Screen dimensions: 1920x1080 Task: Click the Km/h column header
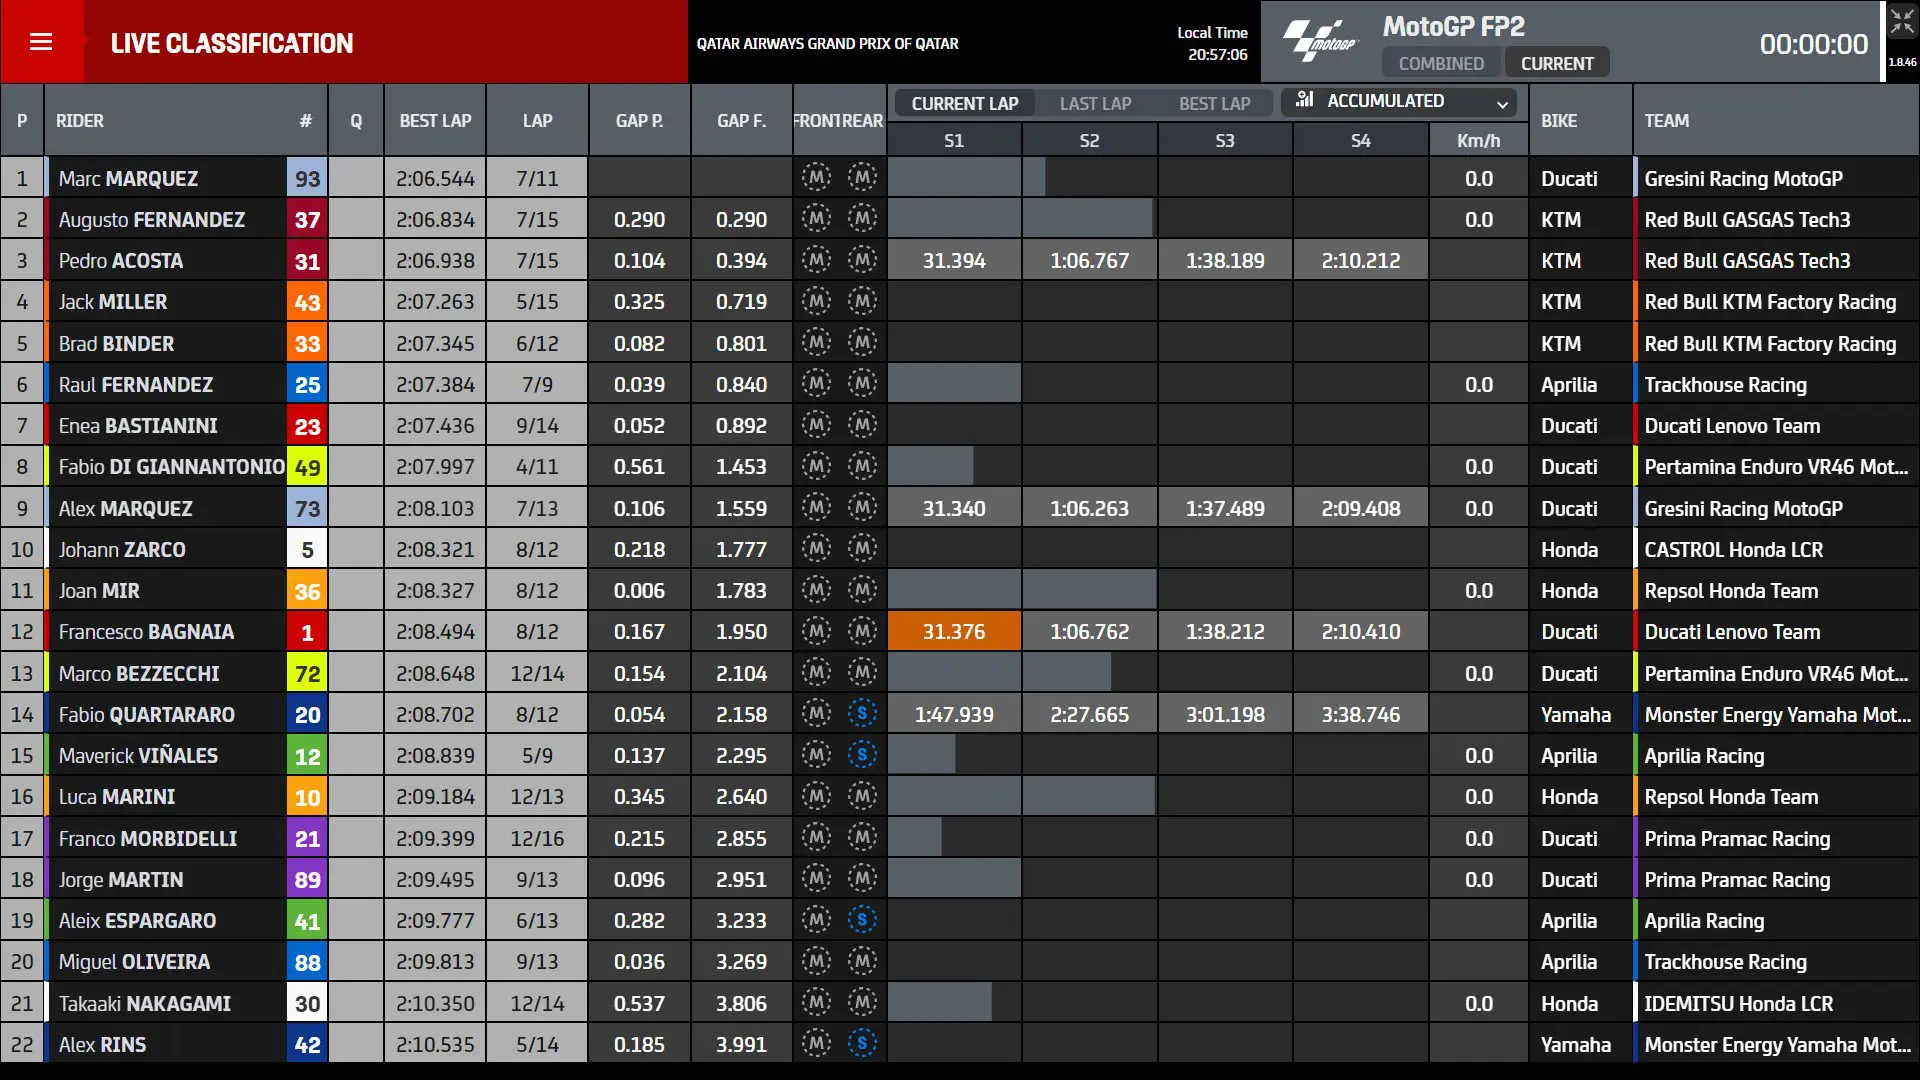(x=1478, y=141)
